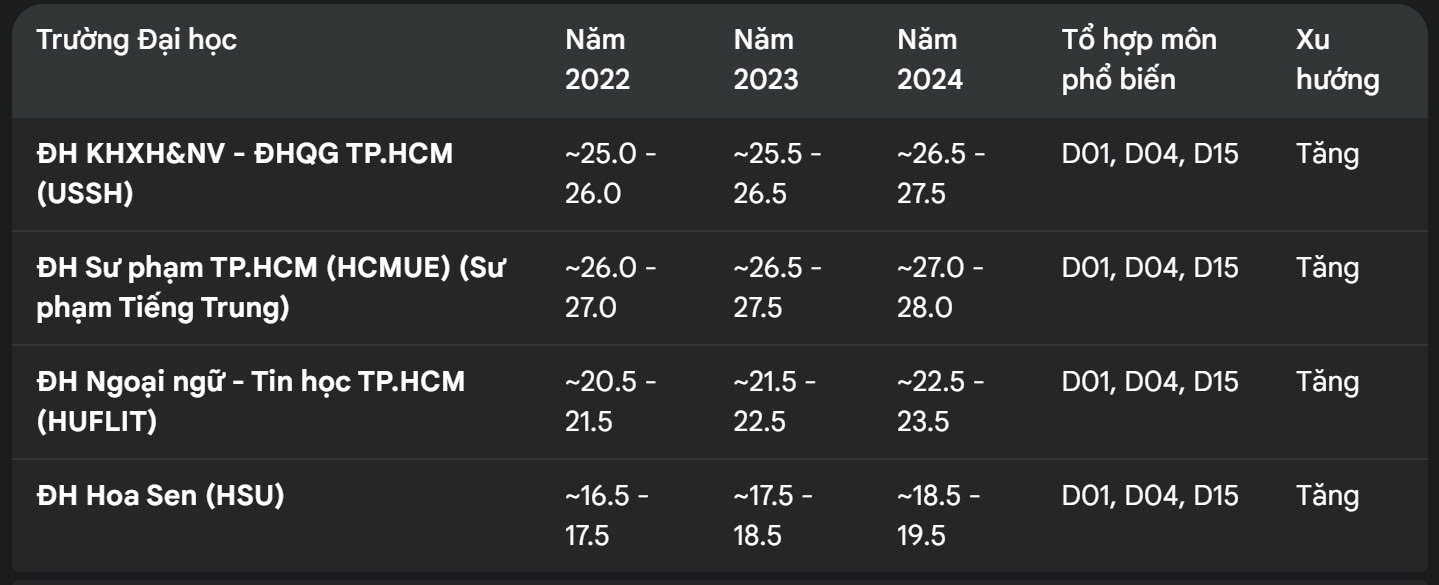Click the ĐH Hoa Sen (HSU) cell
Viewport: 1439px width, 585px height.
pyautogui.click(x=161, y=496)
